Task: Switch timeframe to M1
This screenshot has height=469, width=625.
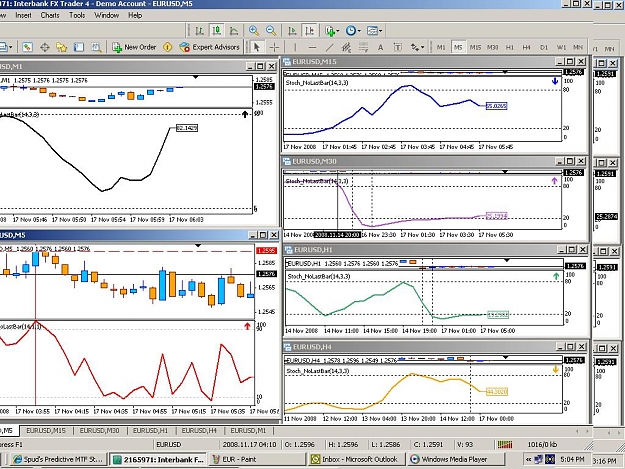Action: [x=441, y=47]
